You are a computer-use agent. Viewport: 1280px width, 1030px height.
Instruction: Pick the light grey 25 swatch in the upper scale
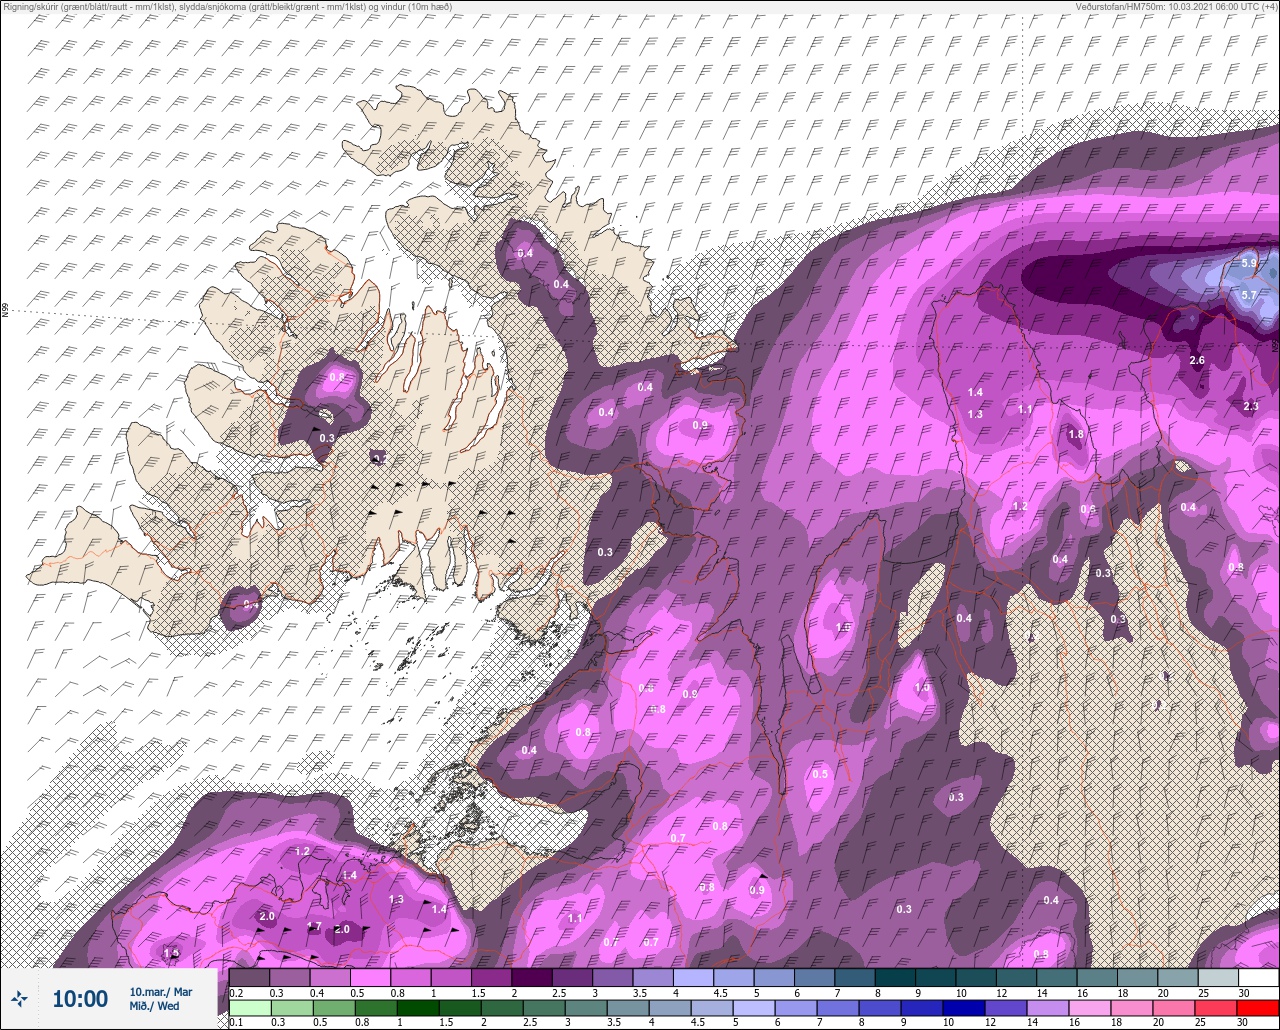[x=1218, y=977]
